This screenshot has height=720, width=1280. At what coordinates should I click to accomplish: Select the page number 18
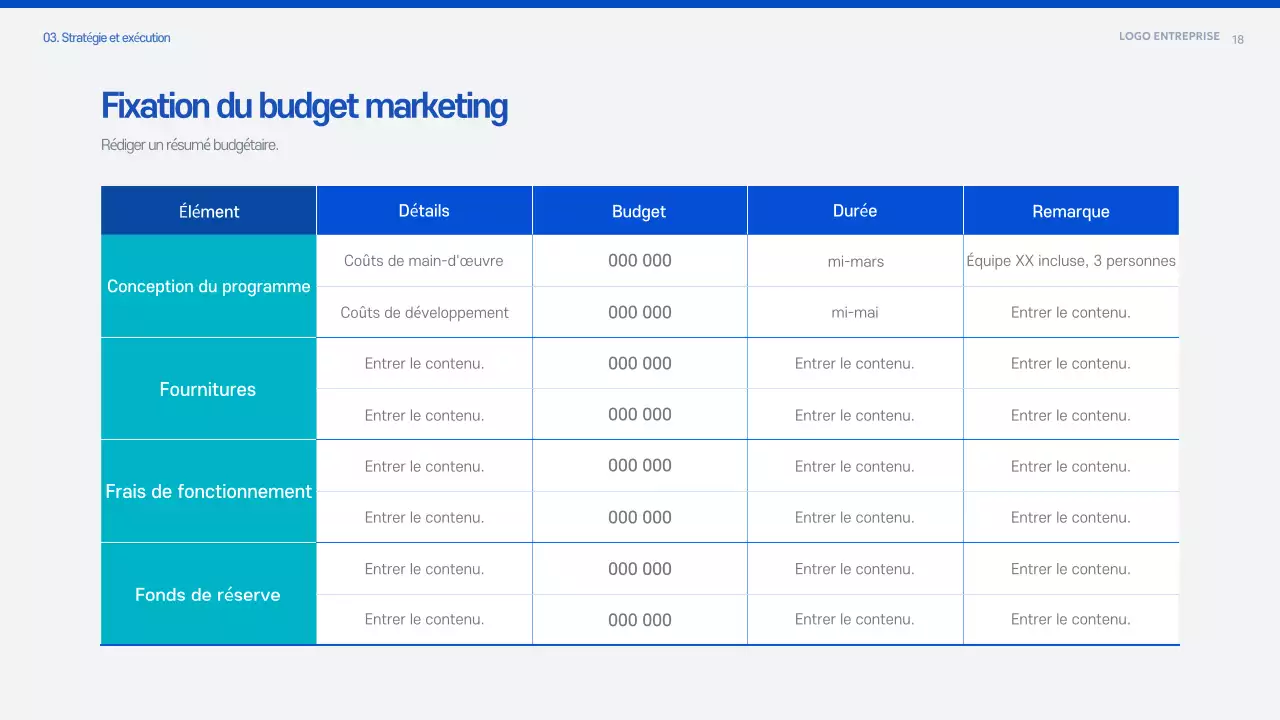click(x=1237, y=39)
